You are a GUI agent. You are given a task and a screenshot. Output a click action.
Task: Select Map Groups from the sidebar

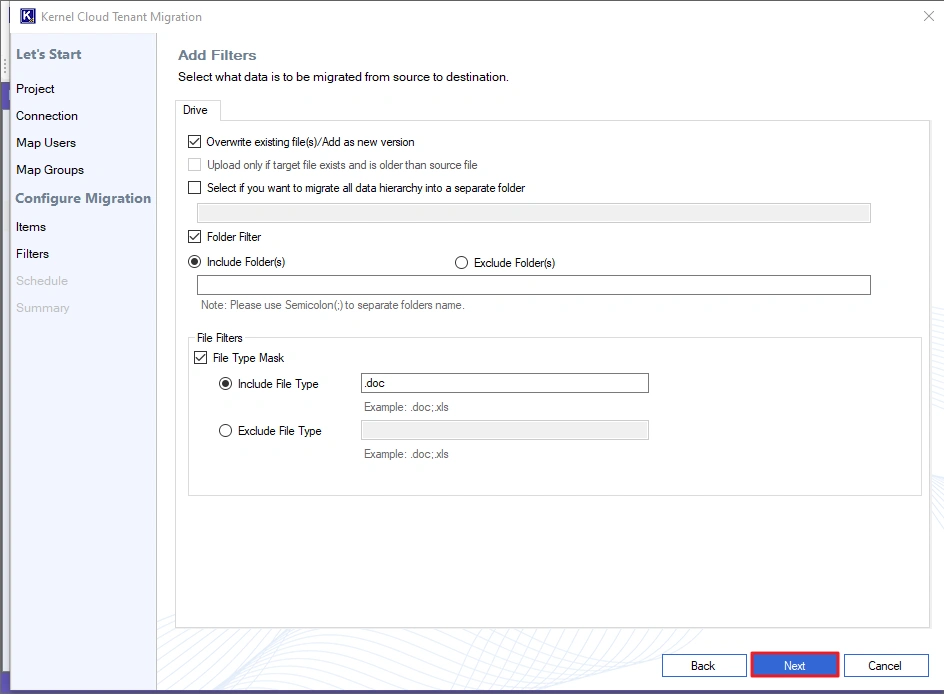click(x=50, y=170)
